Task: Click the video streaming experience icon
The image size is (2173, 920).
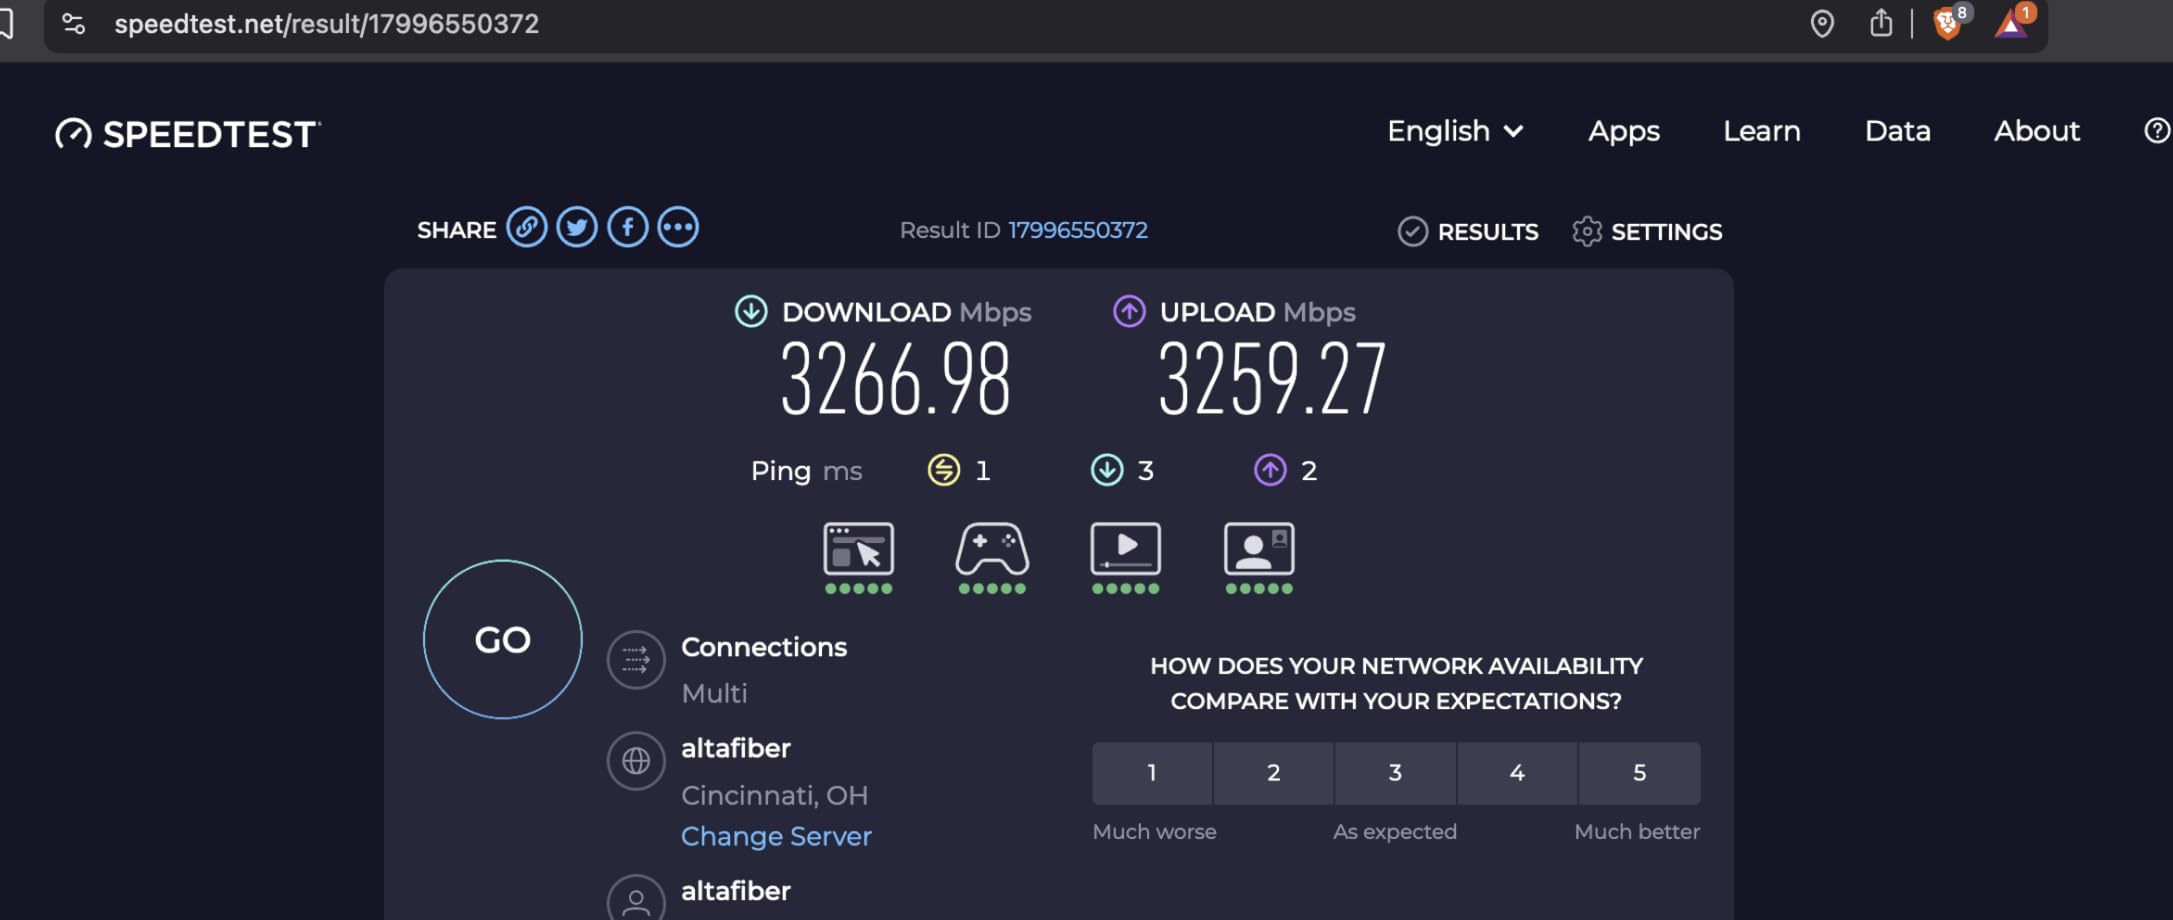Action: point(1126,548)
